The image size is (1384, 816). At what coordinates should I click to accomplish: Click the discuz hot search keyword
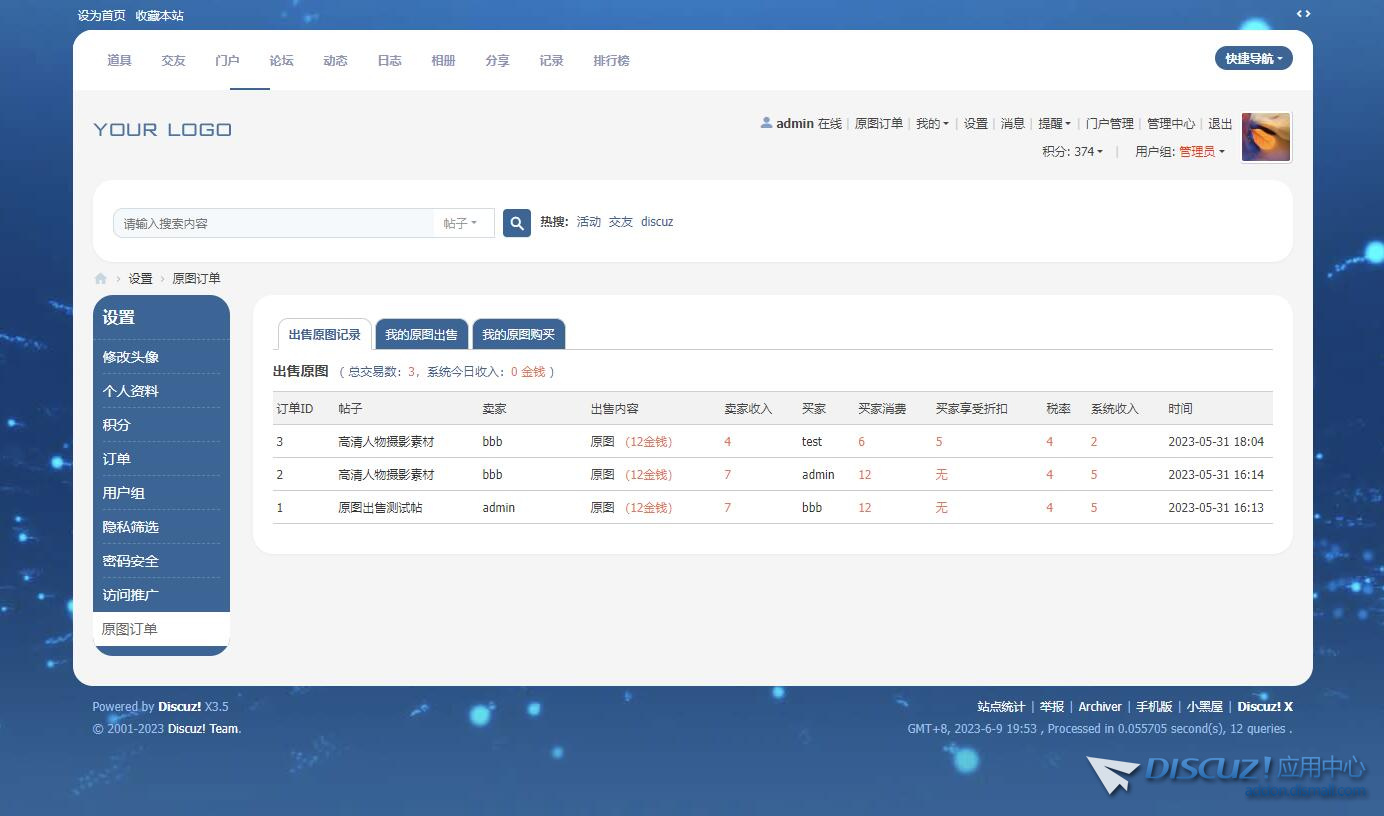[x=657, y=222]
